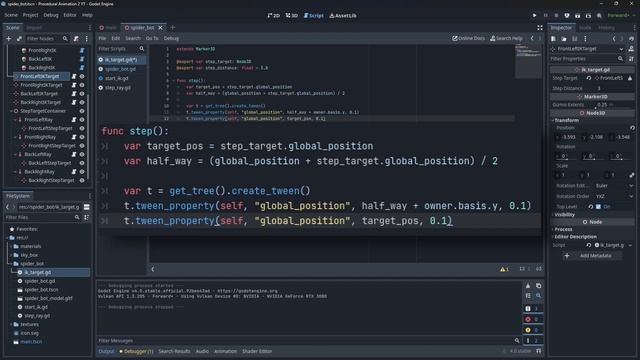The image size is (640, 360).
Task: Reset Position to default revert icon
Action: [x=632, y=128]
